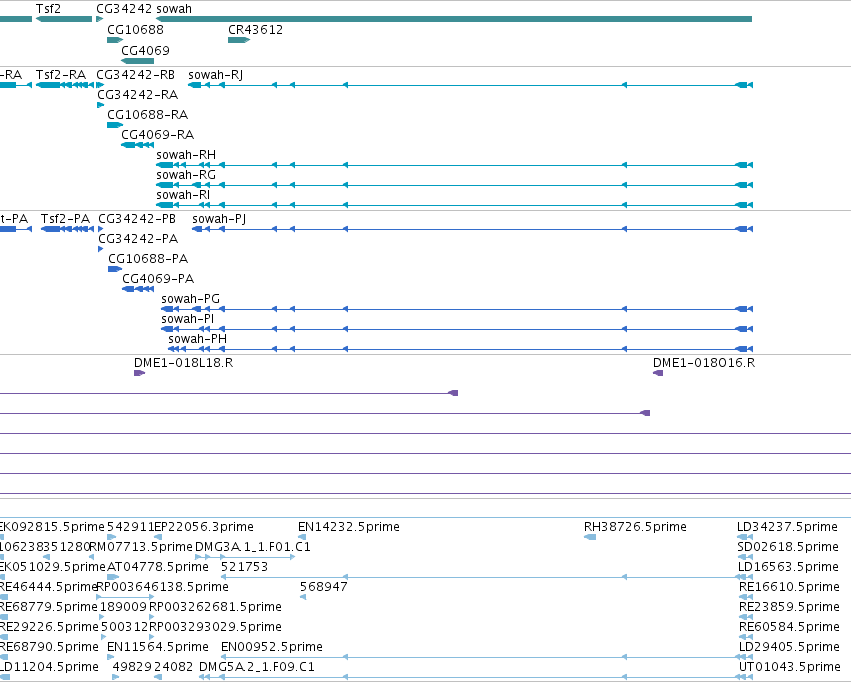
Task: Open EST RP003262681.5prime
Action: (x=215, y=607)
